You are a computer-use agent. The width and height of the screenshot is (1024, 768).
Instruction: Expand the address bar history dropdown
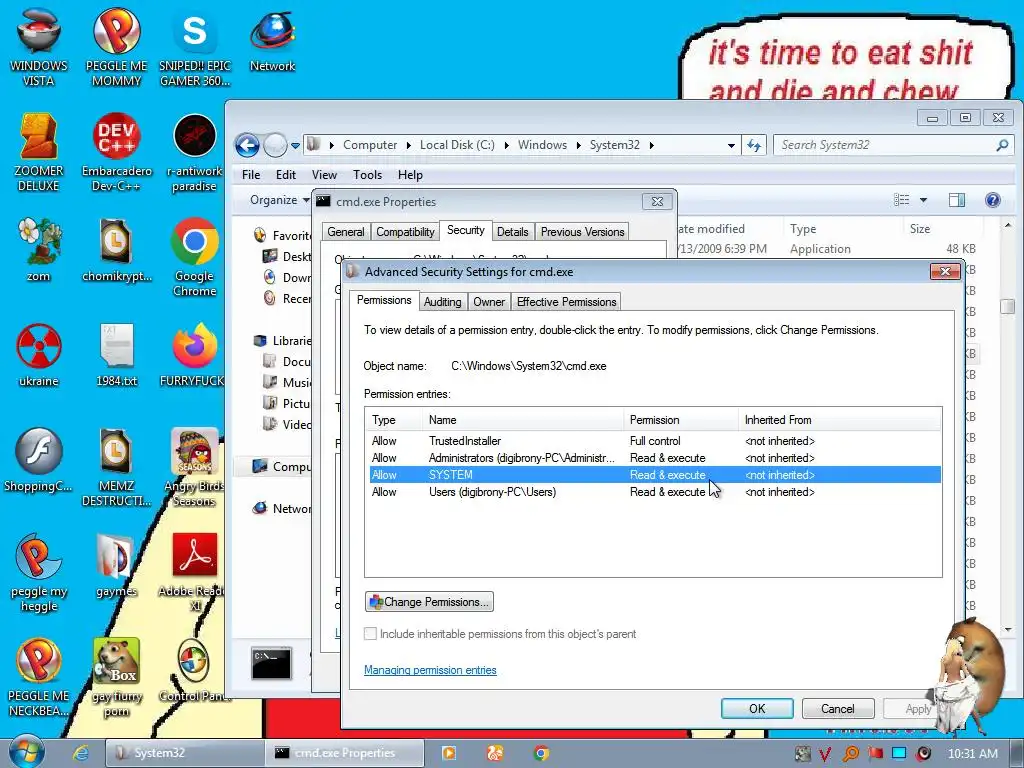tap(731, 145)
